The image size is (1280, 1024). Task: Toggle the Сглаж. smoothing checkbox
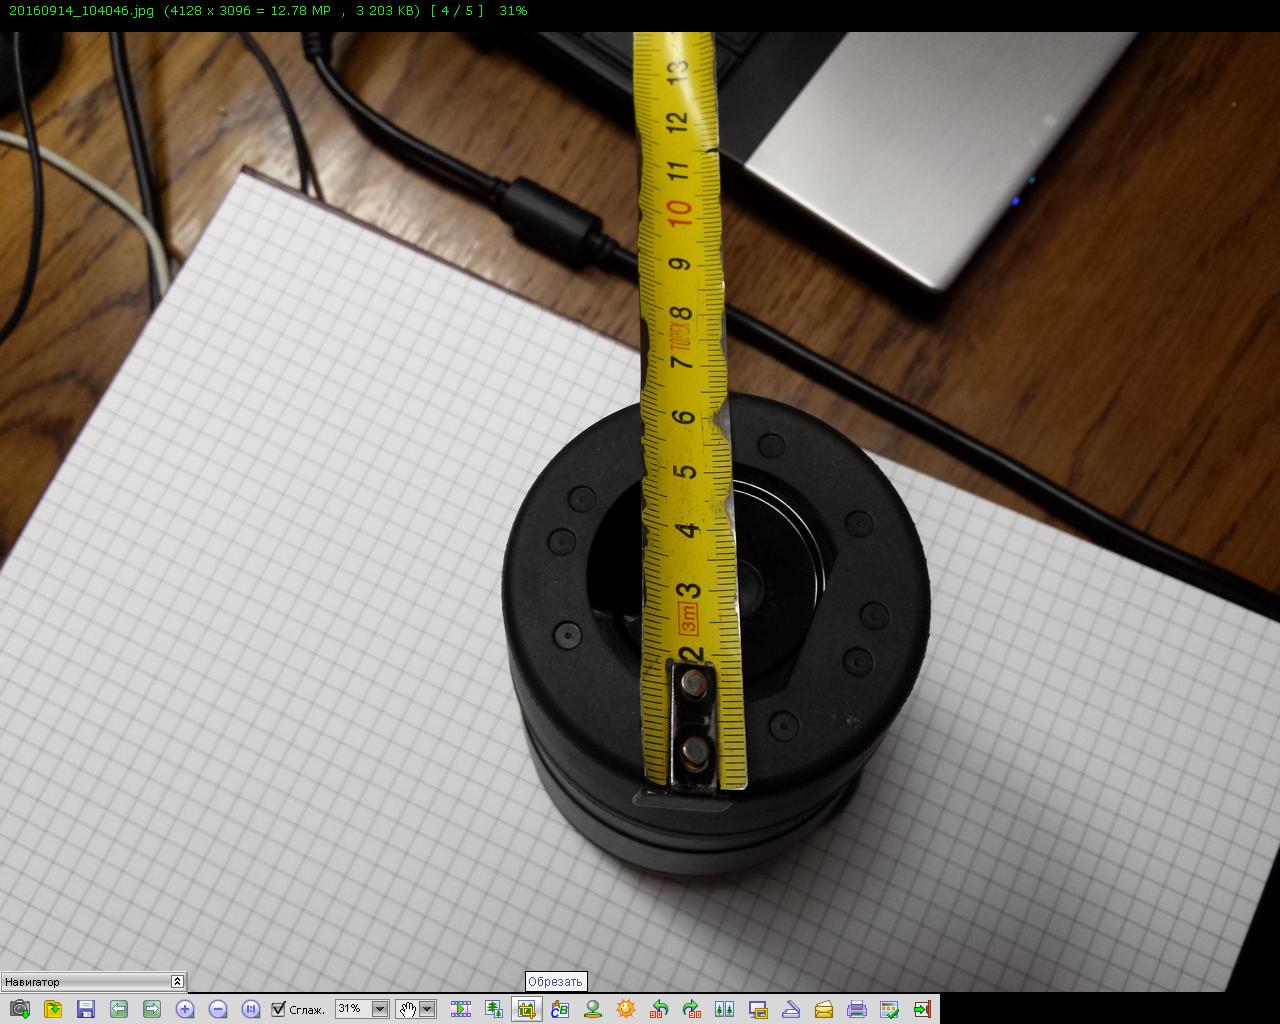(279, 1009)
